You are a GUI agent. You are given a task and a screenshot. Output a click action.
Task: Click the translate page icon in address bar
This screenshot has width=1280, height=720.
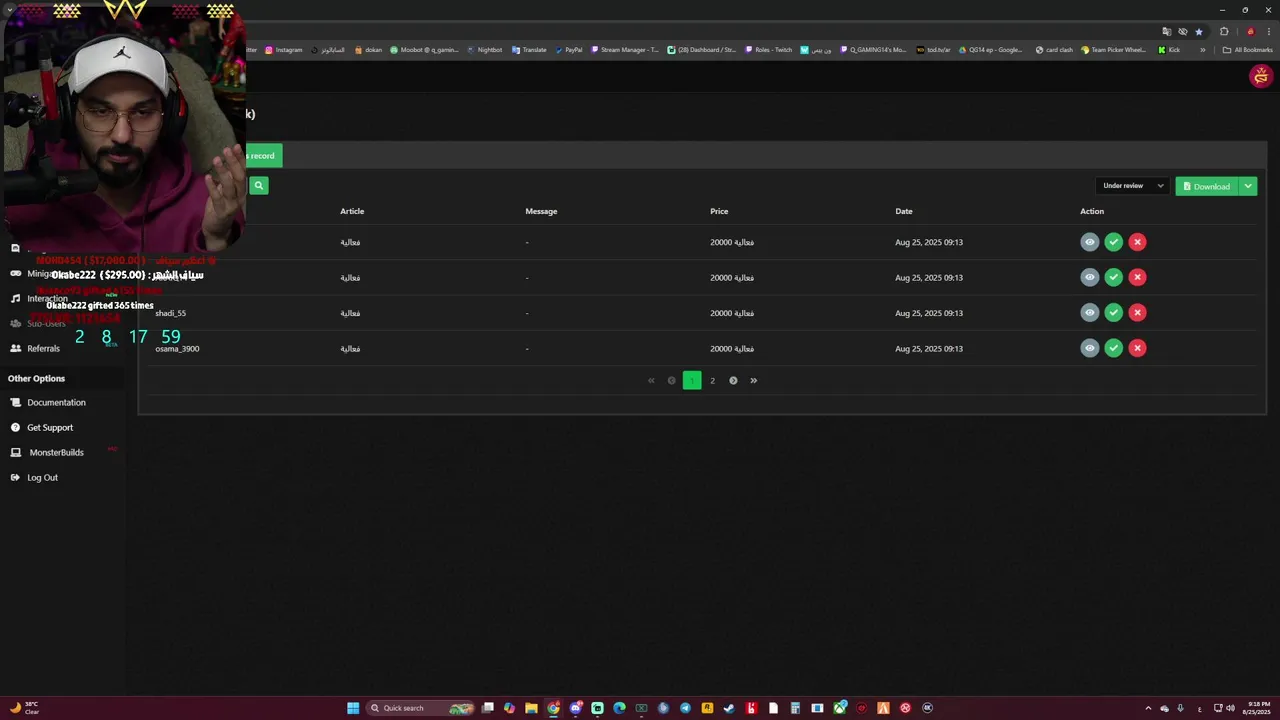point(1166,31)
